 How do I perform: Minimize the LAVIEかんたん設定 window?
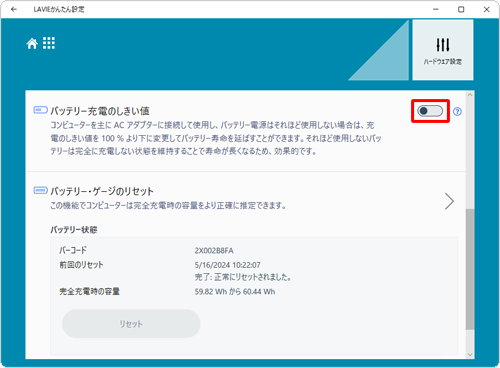coord(436,9)
